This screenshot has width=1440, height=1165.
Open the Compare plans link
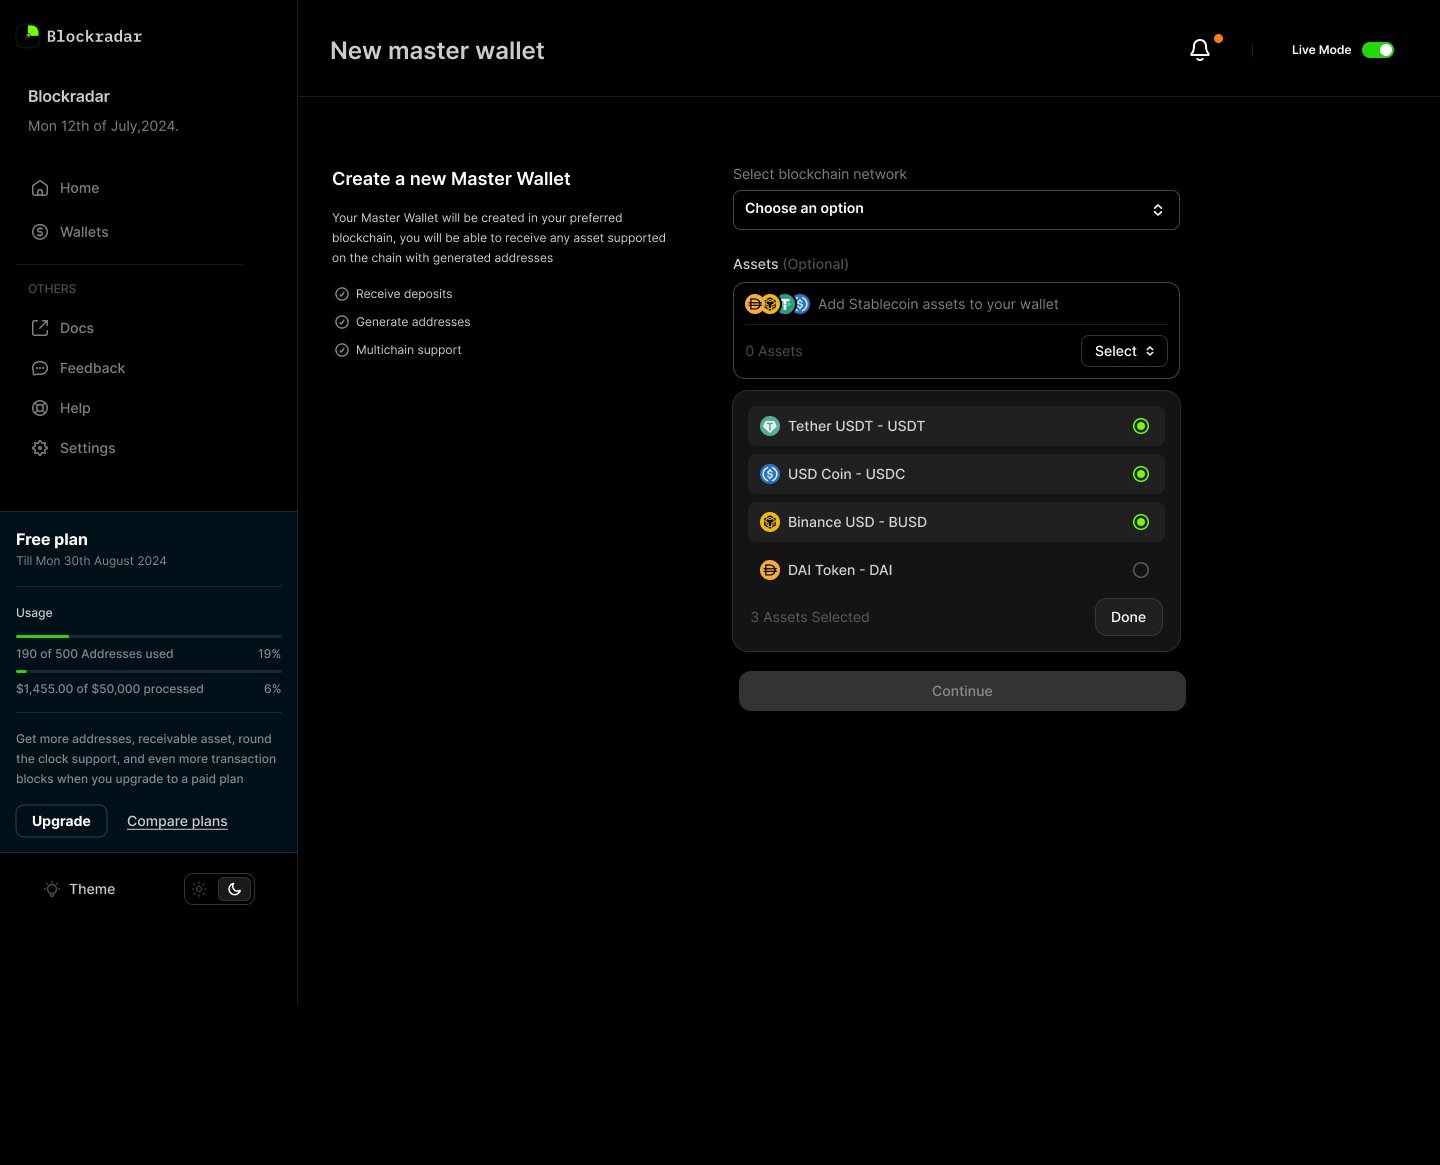(x=177, y=821)
